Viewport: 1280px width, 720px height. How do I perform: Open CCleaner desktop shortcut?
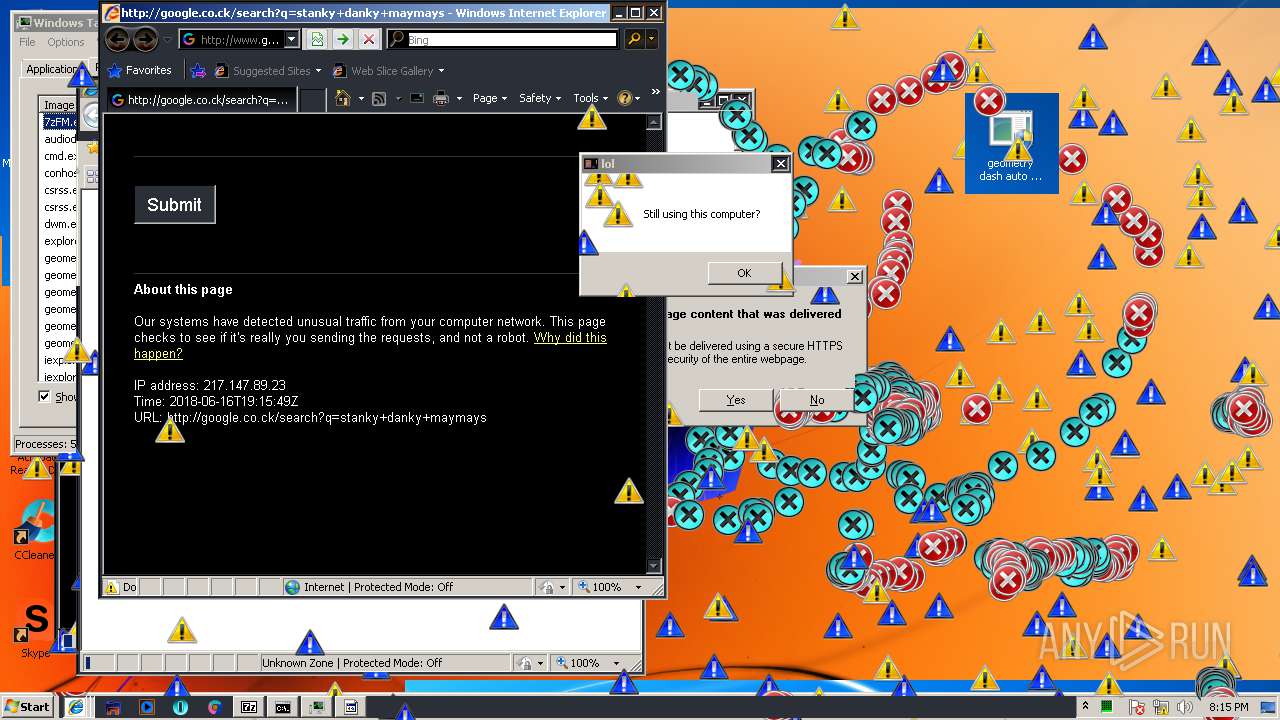[x=33, y=530]
